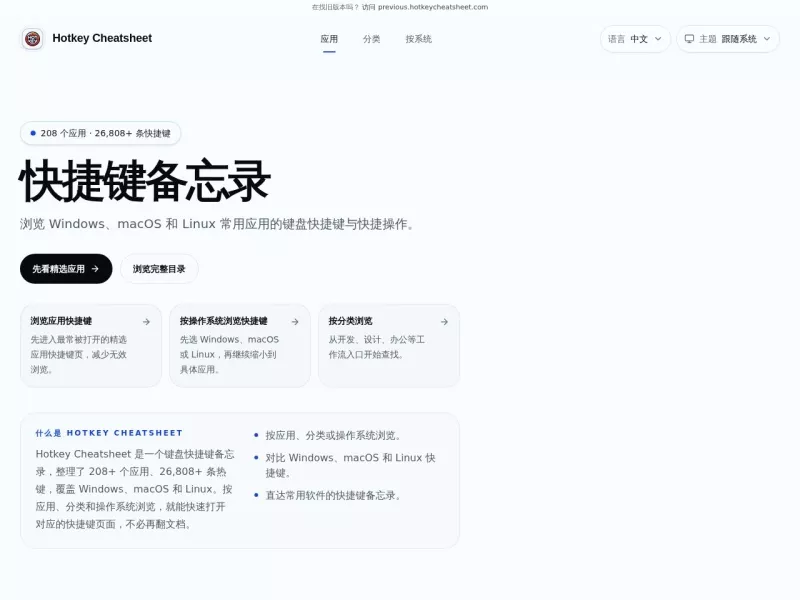
Task: Click the subtitle starting 浏览 Windows、macOS 和 Linux
Action: click(x=218, y=224)
